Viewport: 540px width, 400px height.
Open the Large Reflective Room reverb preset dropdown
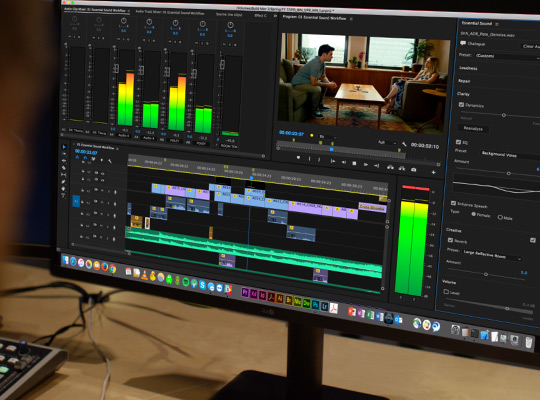pos(492,256)
